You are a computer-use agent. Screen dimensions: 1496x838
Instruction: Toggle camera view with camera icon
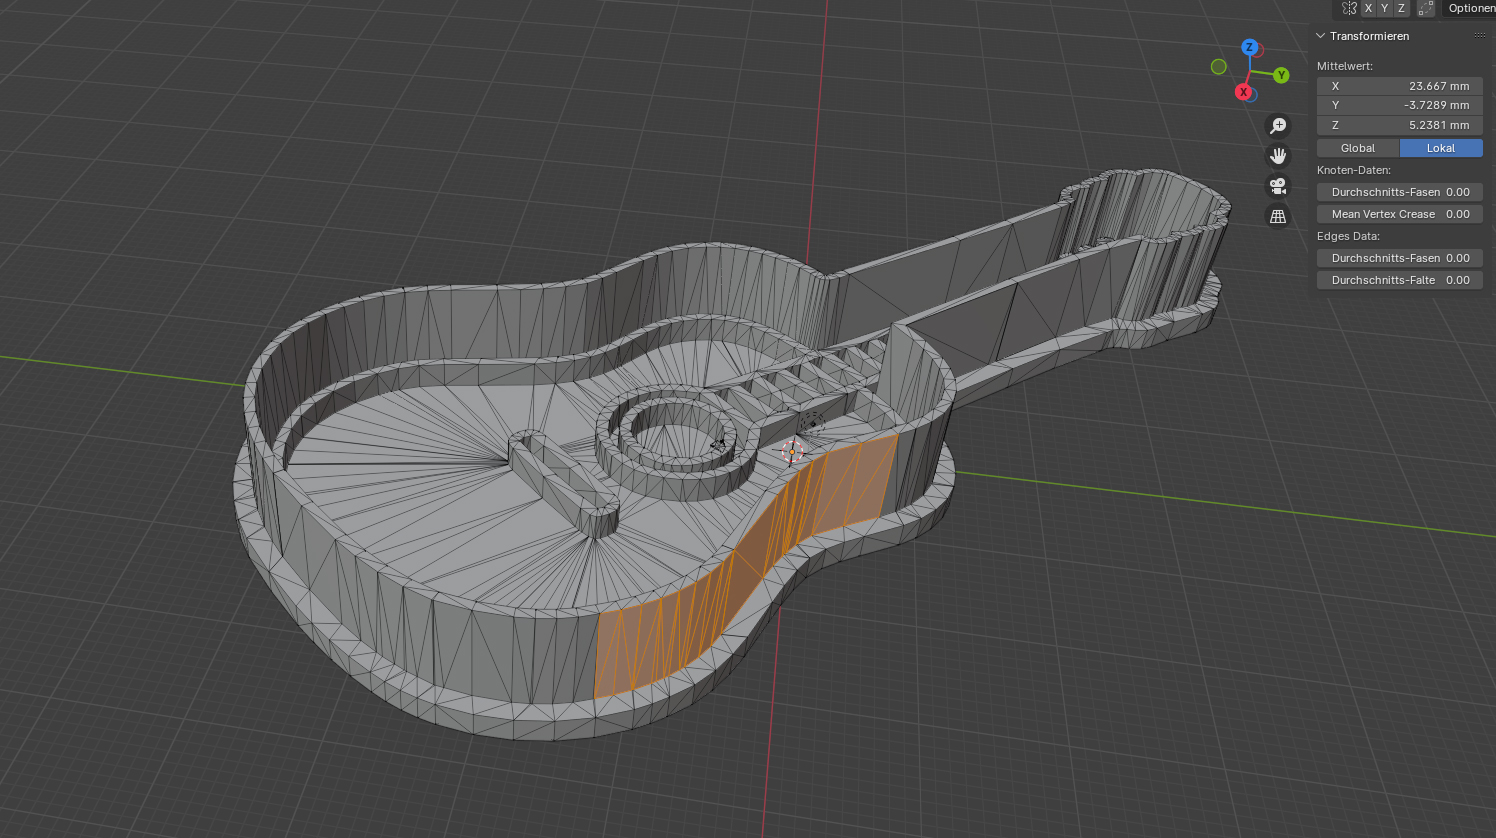point(1278,186)
